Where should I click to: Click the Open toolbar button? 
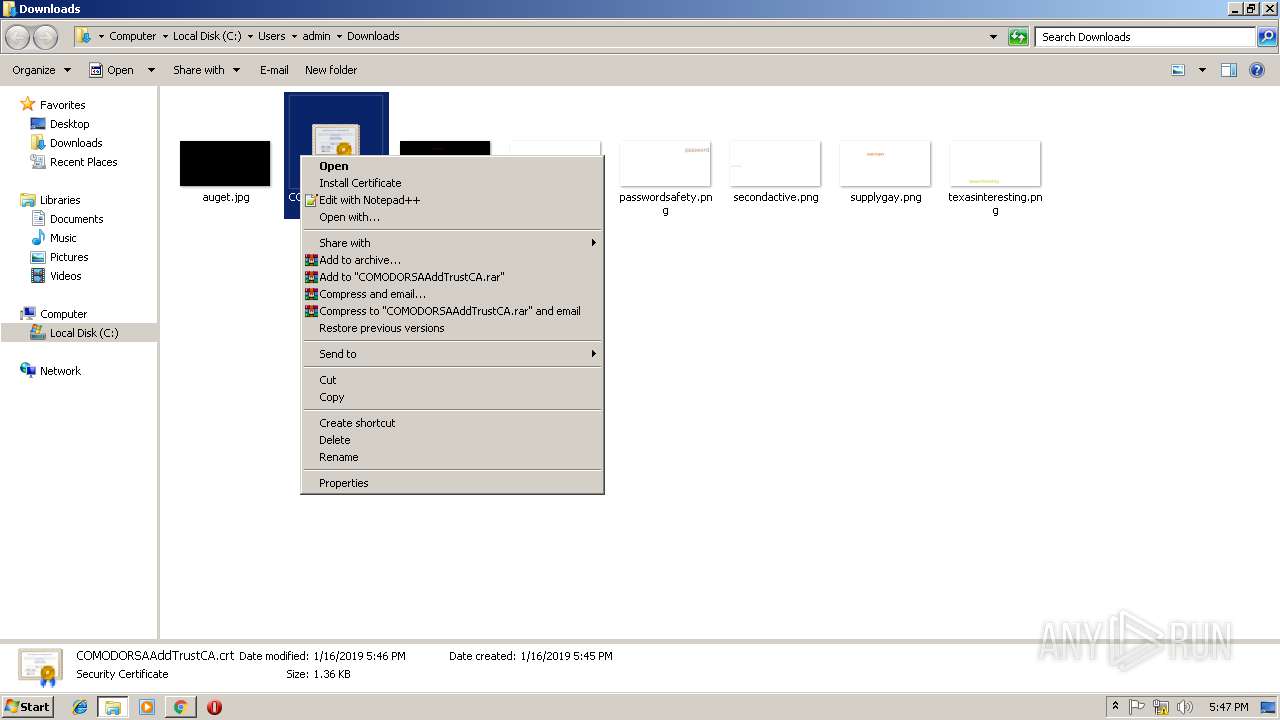[x=113, y=70]
